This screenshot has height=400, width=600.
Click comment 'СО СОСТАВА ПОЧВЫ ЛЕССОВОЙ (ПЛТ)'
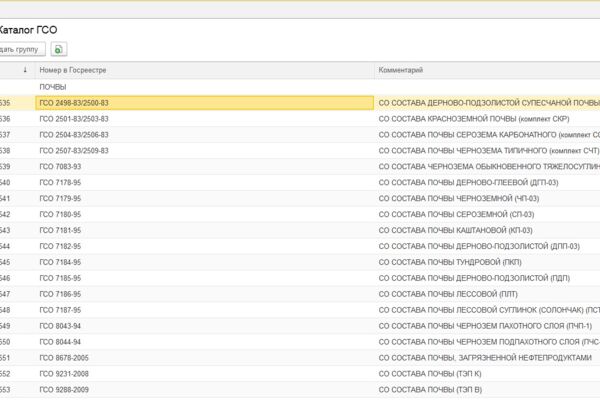point(448,294)
